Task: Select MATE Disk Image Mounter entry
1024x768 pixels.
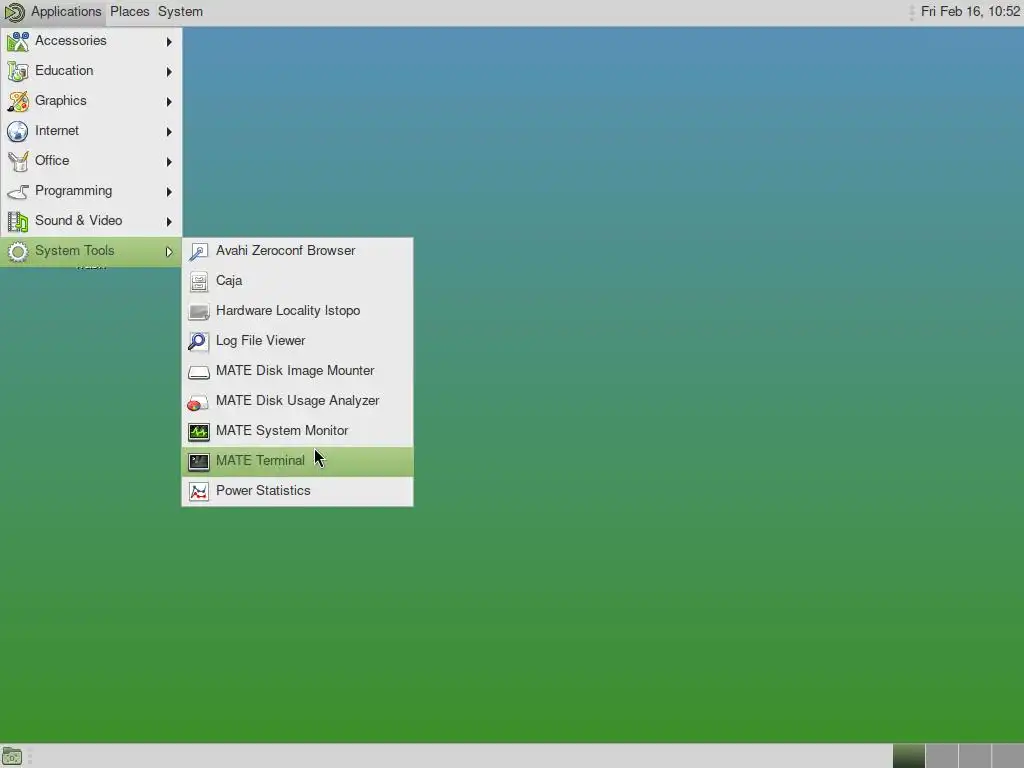Action: [x=297, y=371]
